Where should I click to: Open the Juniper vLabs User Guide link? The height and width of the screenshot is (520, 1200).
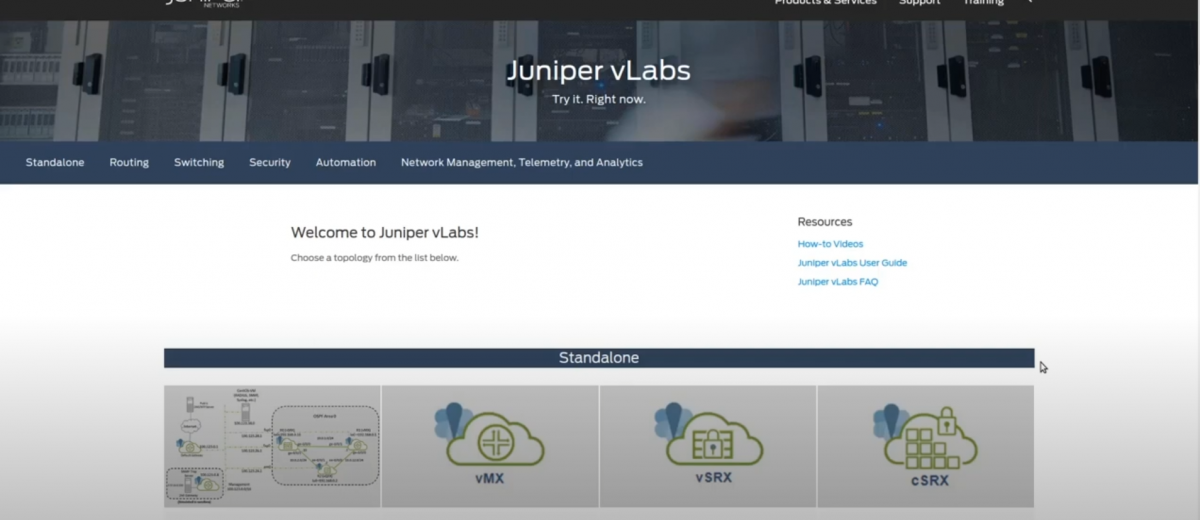pos(852,263)
